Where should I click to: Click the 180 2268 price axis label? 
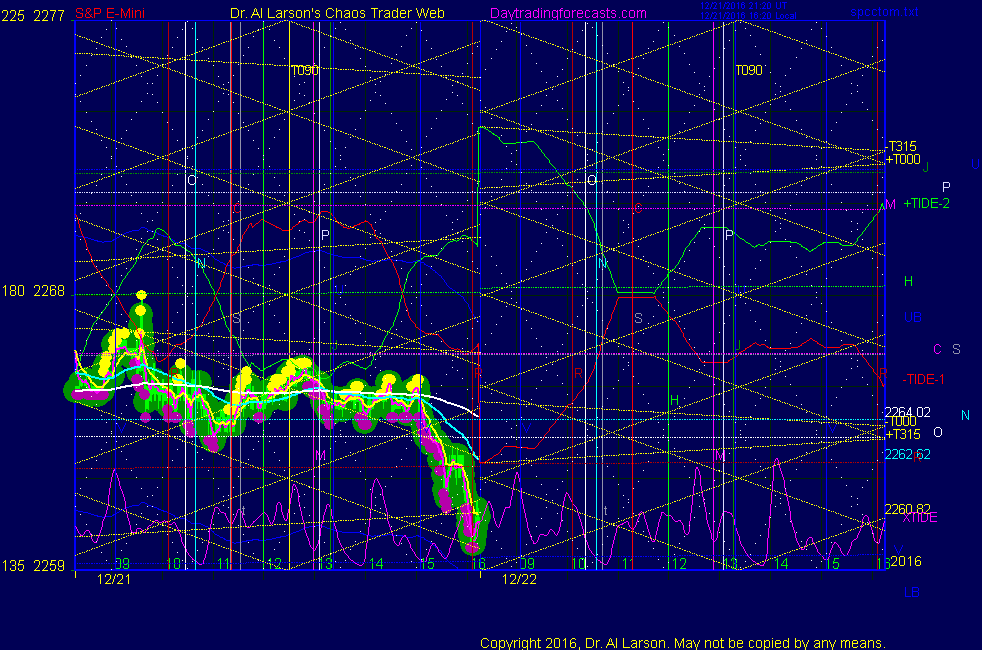[x=33, y=291]
